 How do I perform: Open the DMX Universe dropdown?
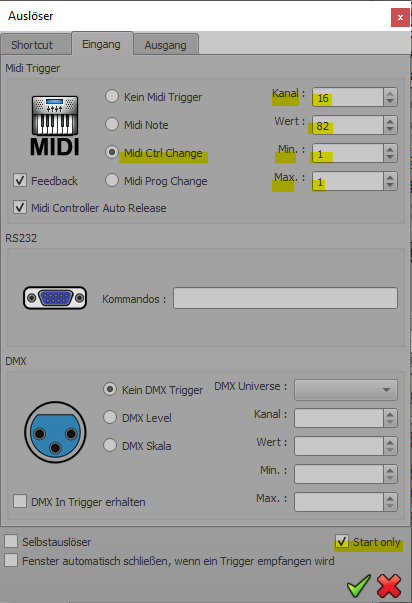click(x=345, y=390)
